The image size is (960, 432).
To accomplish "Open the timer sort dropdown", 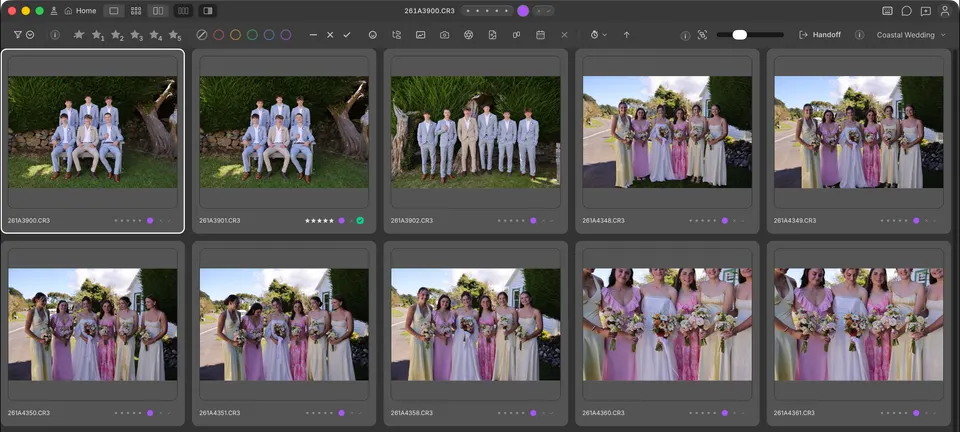I will pyautogui.click(x=598, y=35).
